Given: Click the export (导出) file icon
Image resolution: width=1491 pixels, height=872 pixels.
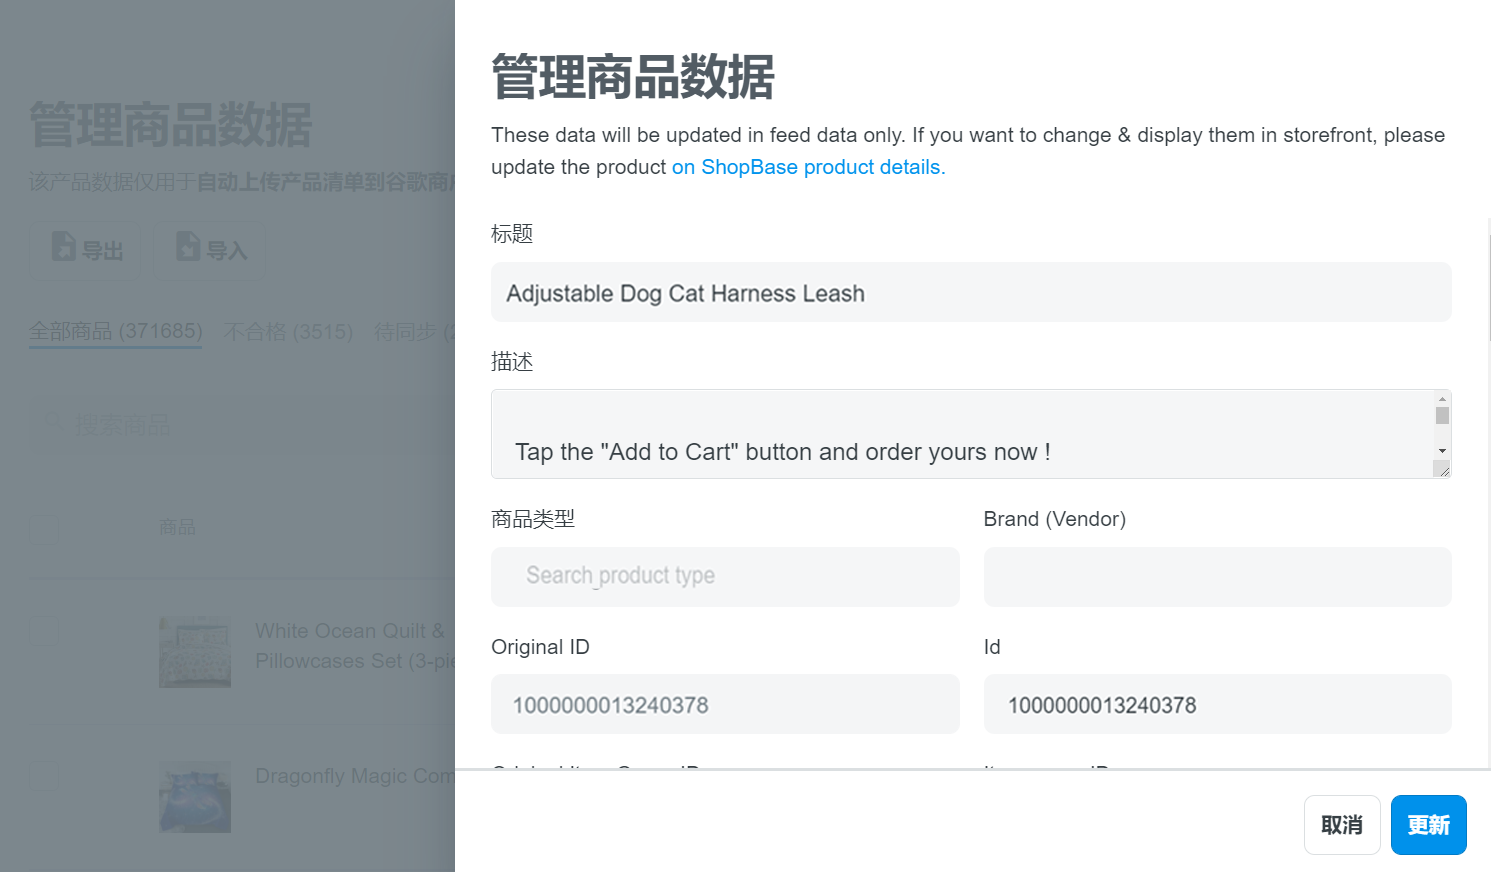Looking at the screenshot, I should [64, 246].
